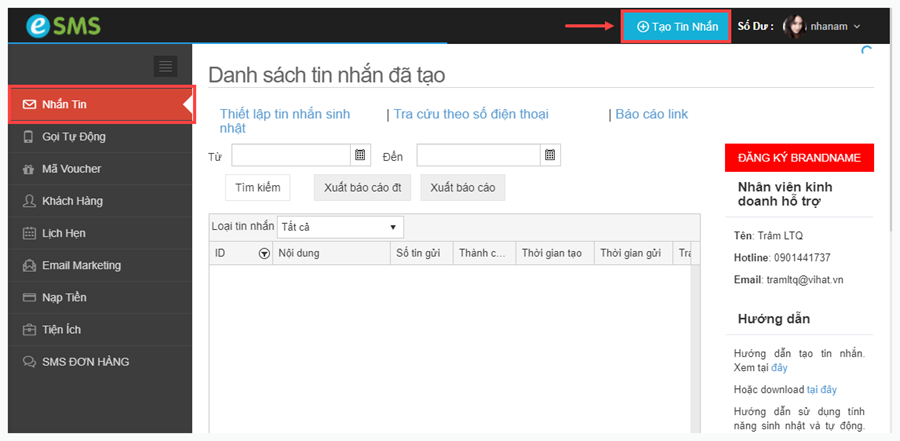Click the Số Dư balance label
900x441 pixels.
point(755,26)
